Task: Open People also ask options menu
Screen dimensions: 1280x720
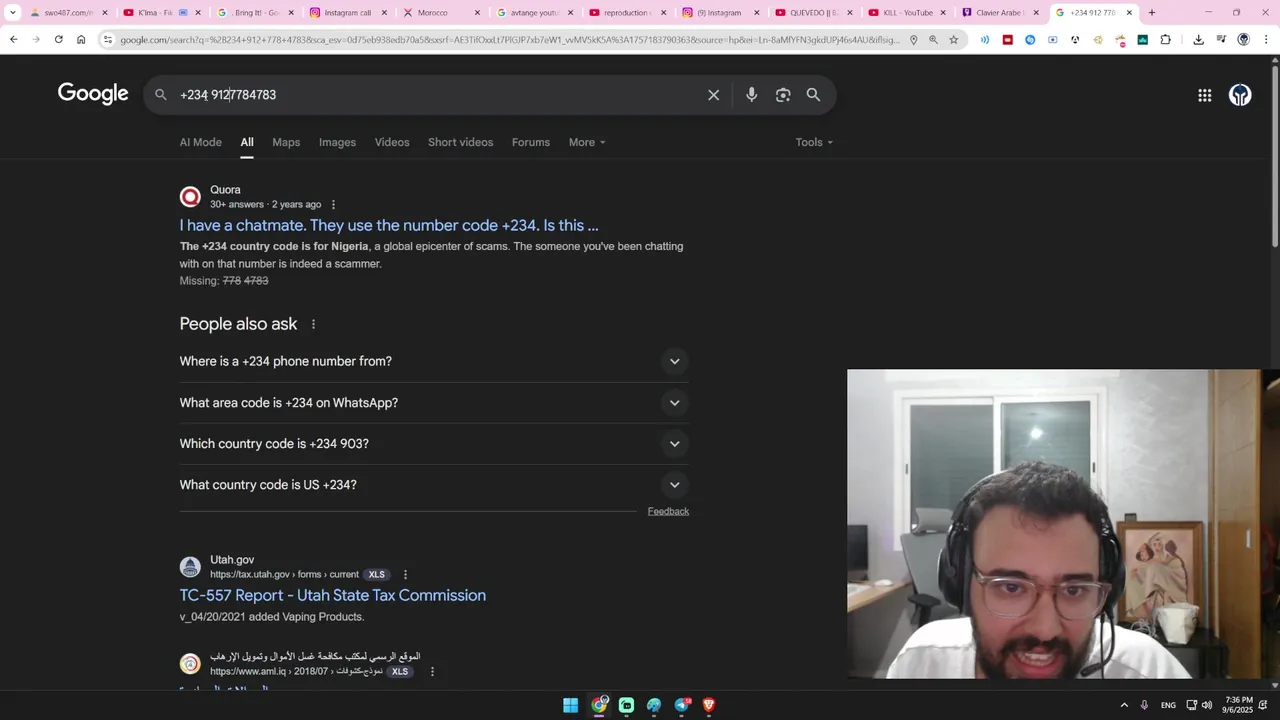Action: (313, 324)
